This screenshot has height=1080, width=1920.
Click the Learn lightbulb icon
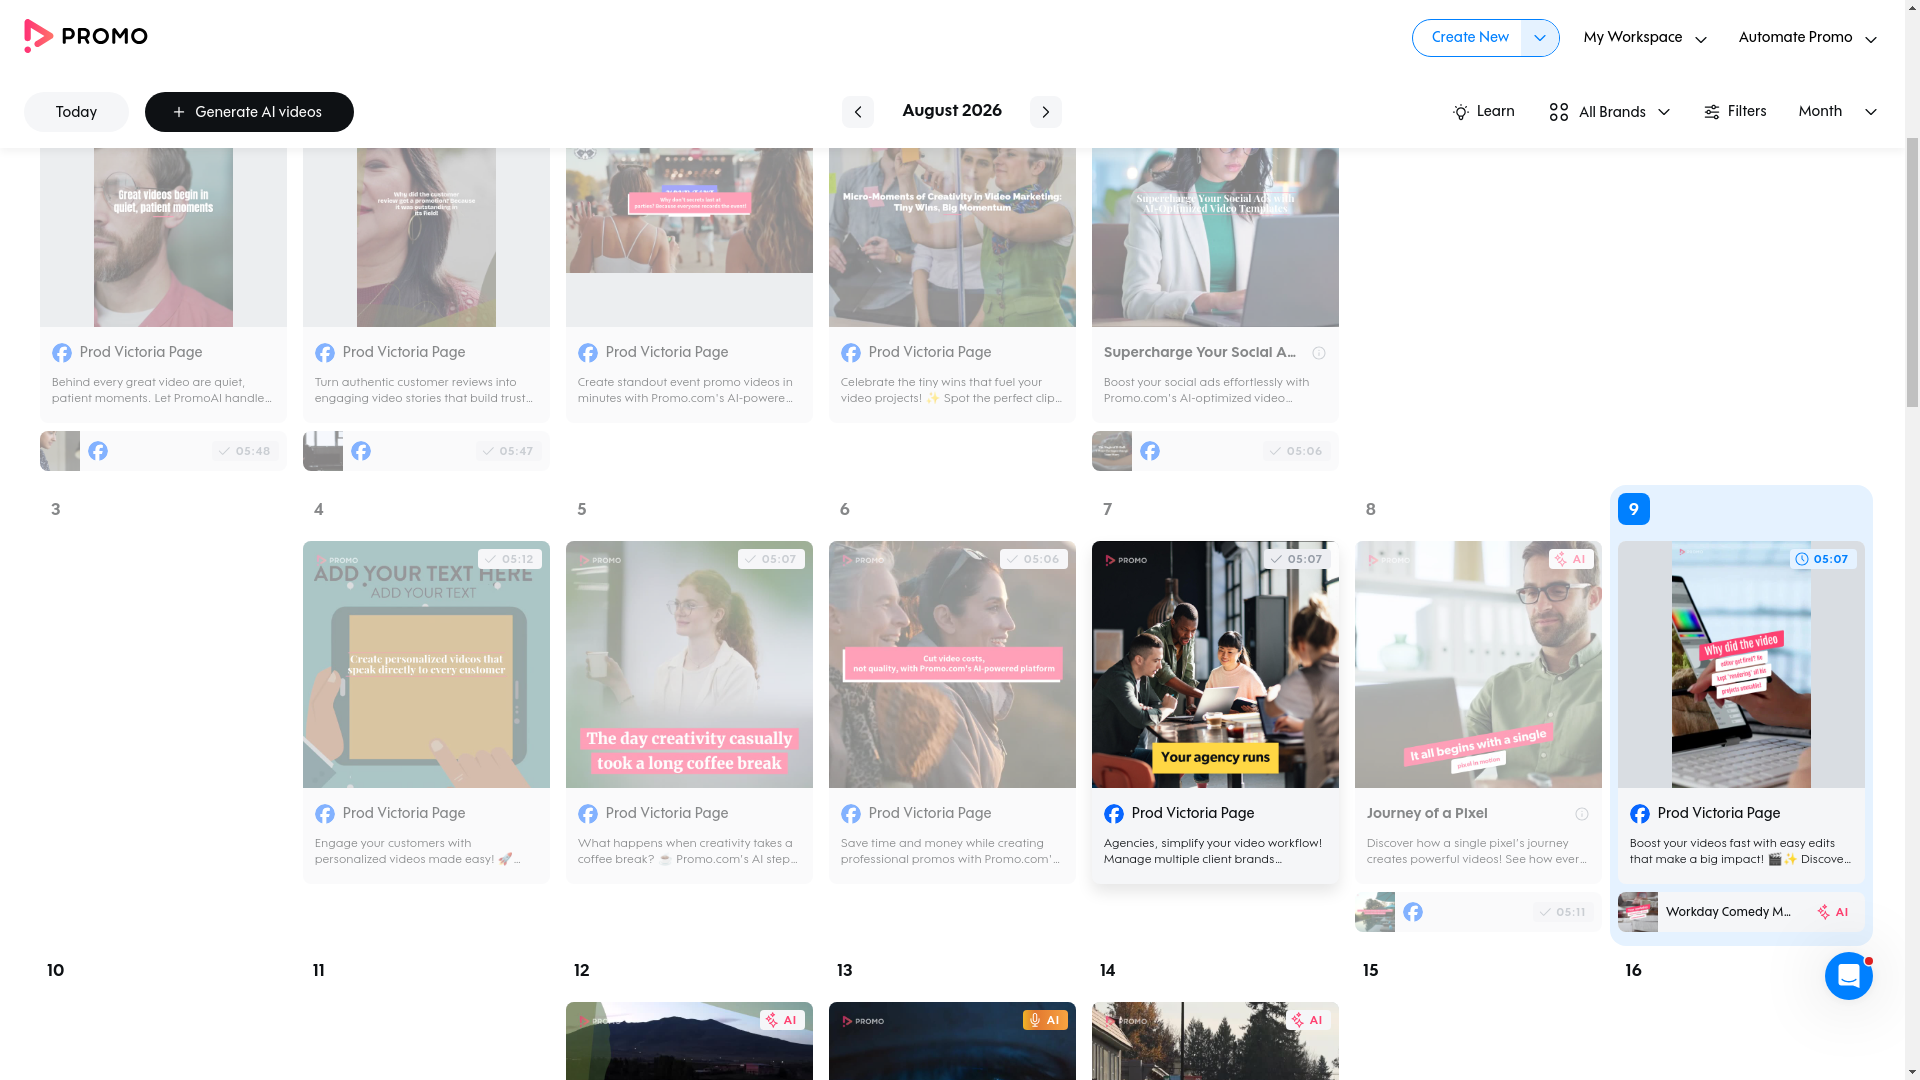[x=1461, y=112]
